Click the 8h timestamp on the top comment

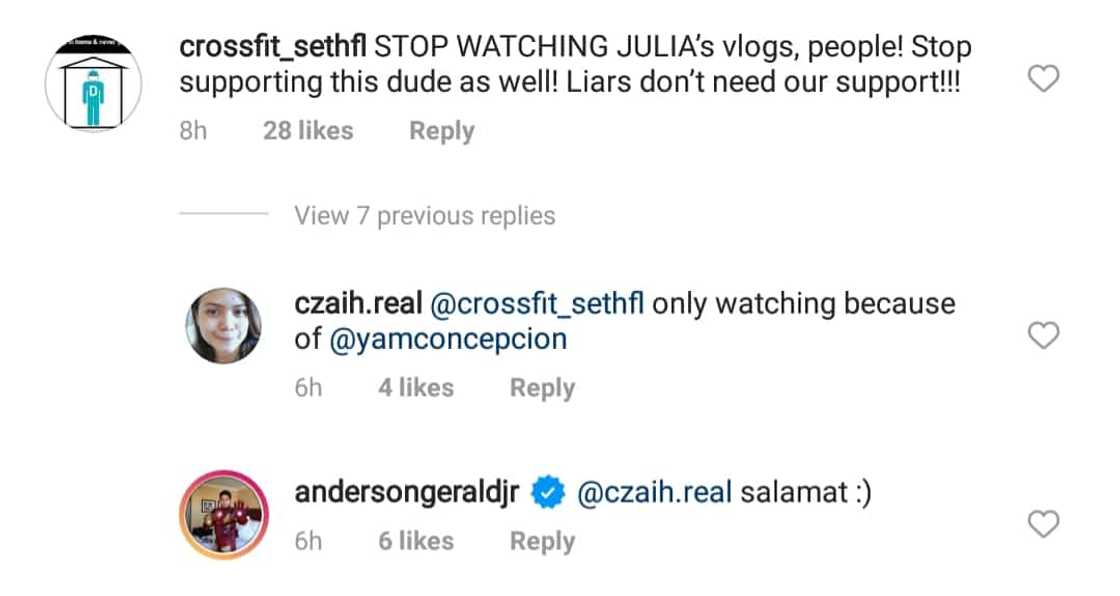click(191, 130)
